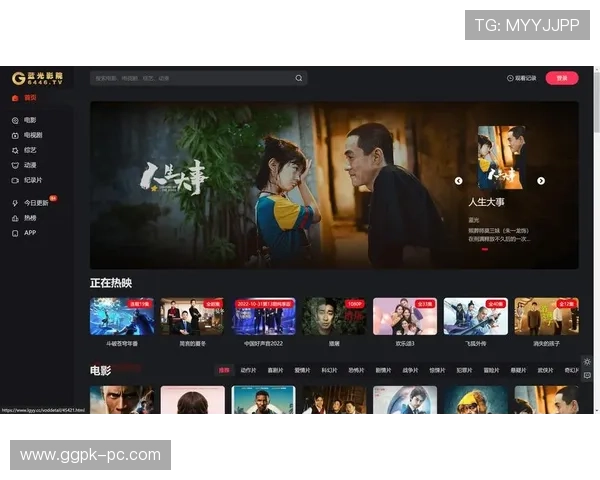Open the 今日更新 lightbulb icon
Screen dimensions: 600x480
(15, 203)
